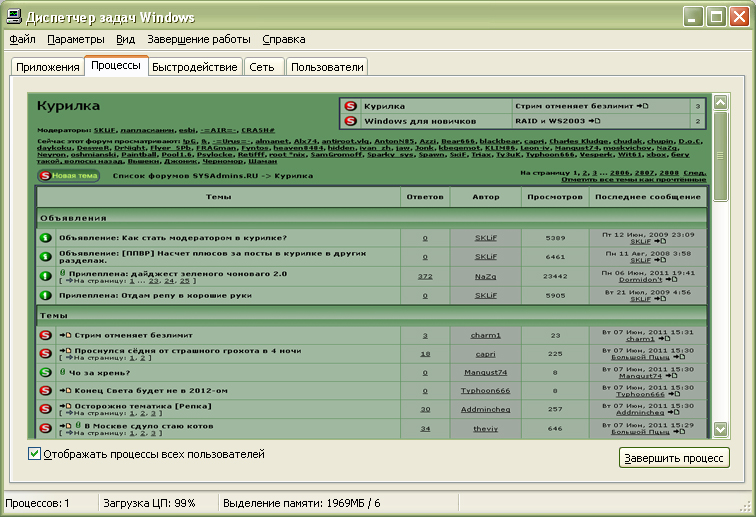Click the vertical scrollbar thumb
The image size is (756, 517).
tap(721, 156)
